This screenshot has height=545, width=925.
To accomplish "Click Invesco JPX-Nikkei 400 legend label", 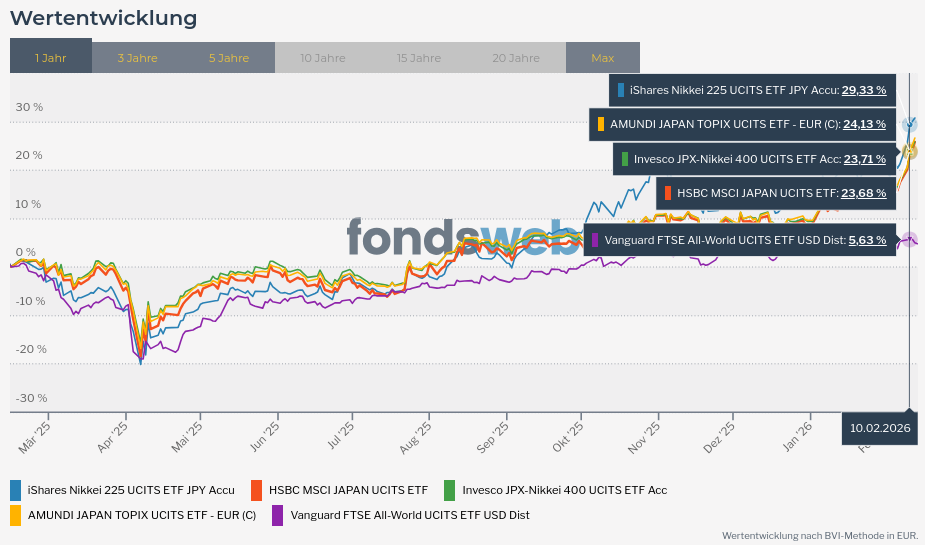I will [565, 490].
